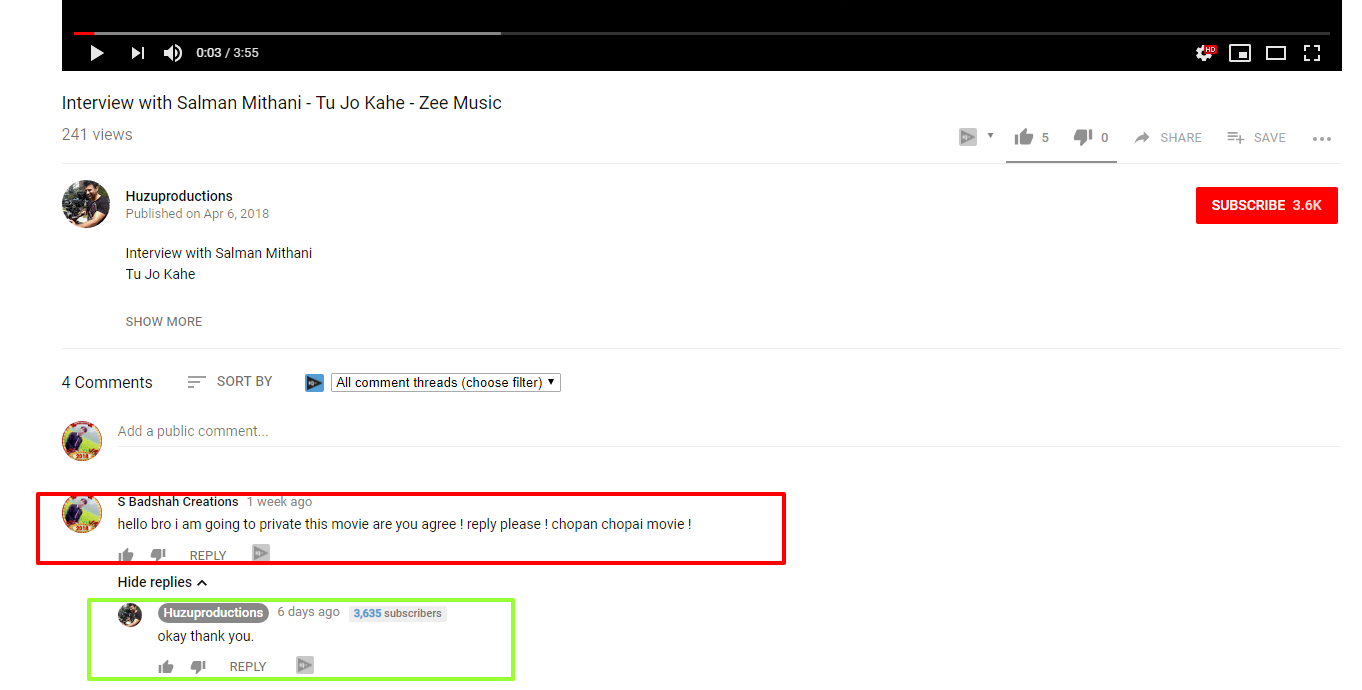This screenshot has width=1362, height=690.
Task: Skip to the next video
Action: coord(137,53)
